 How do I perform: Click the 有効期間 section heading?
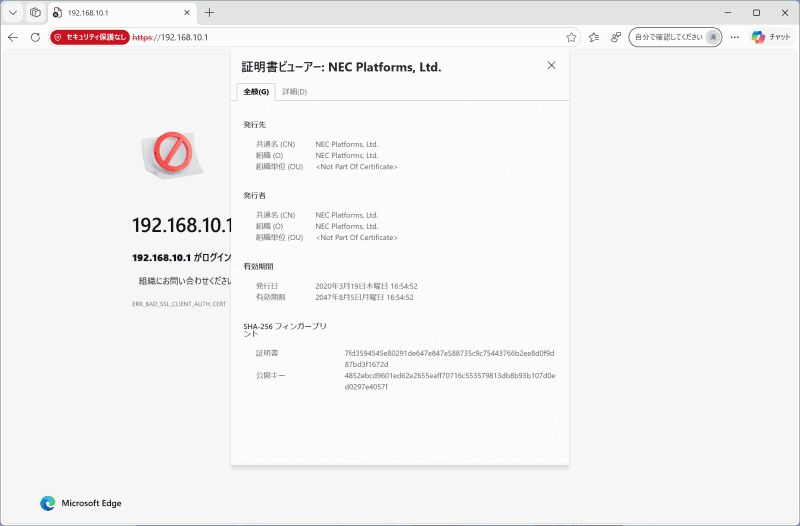click(x=258, y=266)
